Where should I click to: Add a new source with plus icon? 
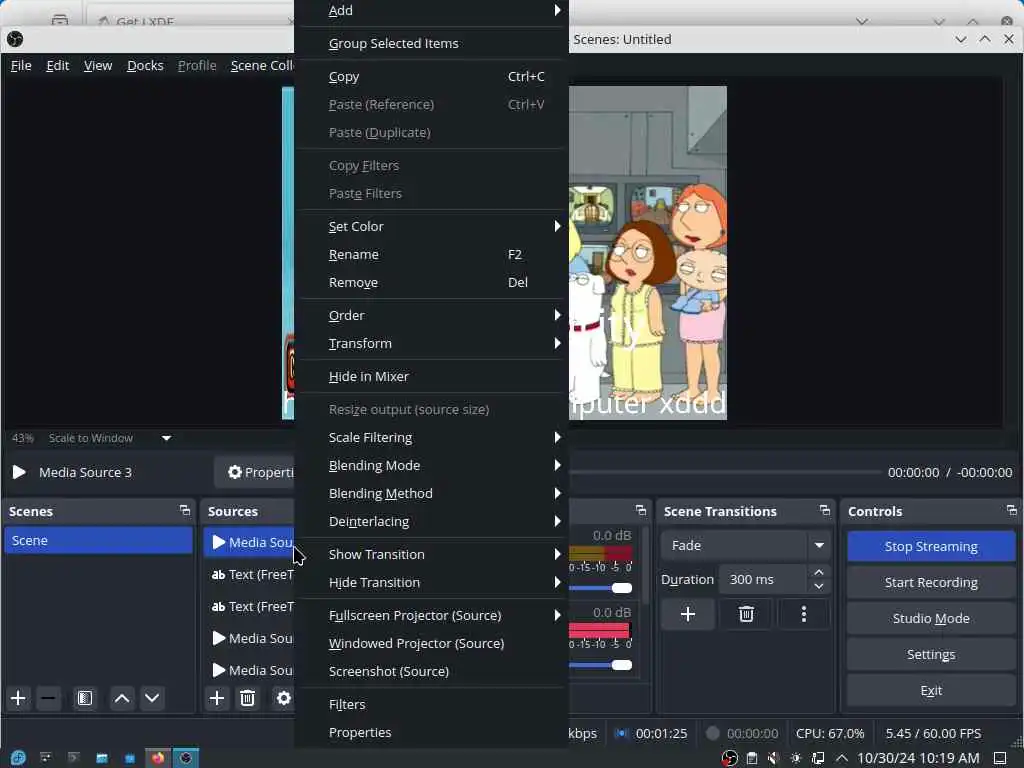tap(217, 698)
